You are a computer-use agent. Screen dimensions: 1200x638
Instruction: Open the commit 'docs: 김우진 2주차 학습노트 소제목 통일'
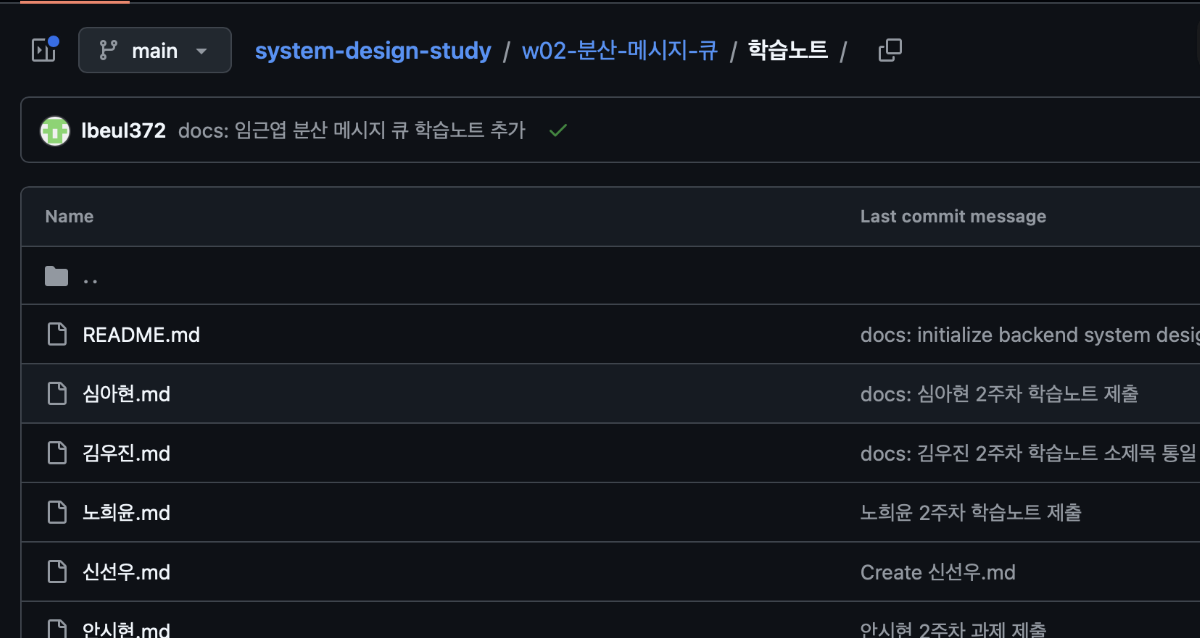pyautogui.click(x=1028, y=453)
